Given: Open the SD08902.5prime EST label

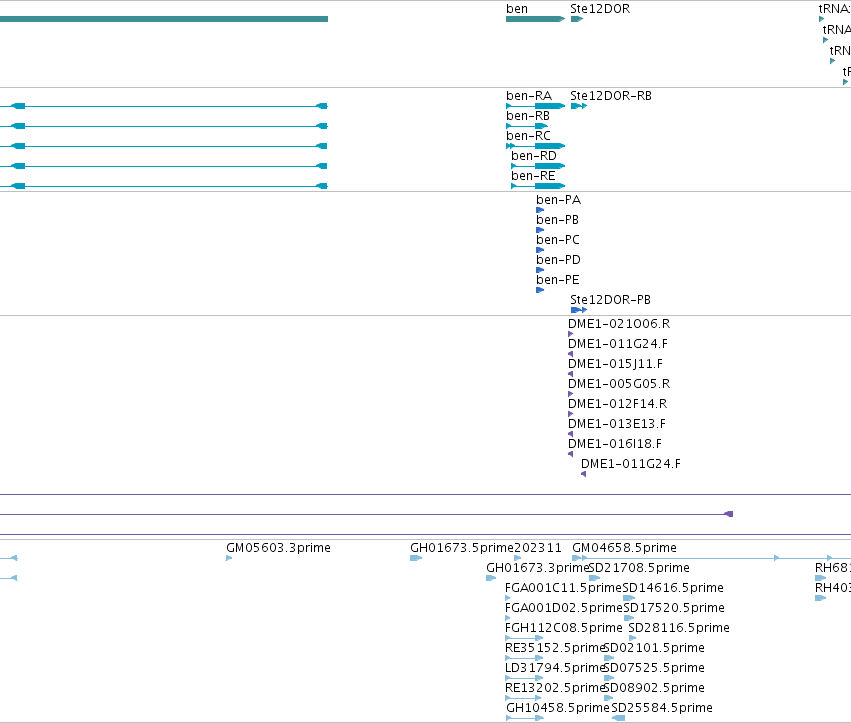Looking at the screenshot, I should pos(655,688).
